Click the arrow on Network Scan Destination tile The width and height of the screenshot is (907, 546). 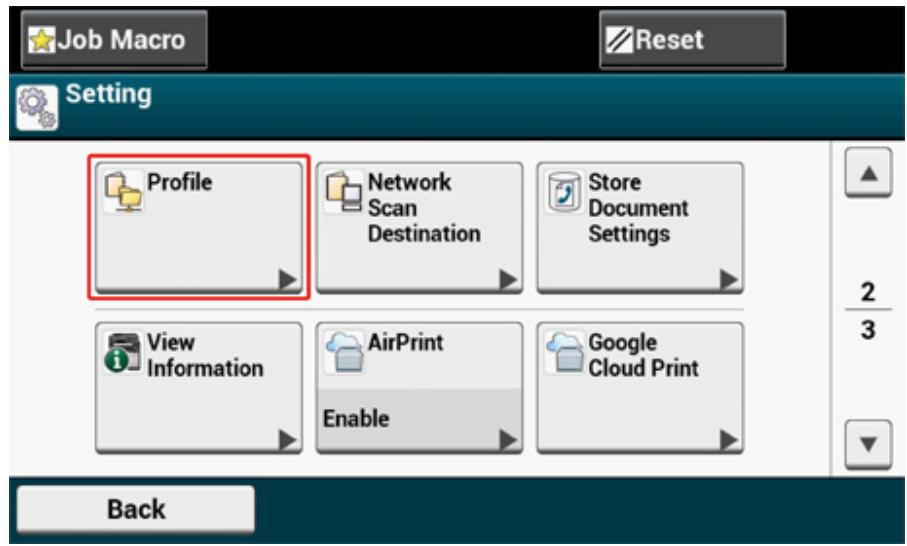tap(508, 279)
